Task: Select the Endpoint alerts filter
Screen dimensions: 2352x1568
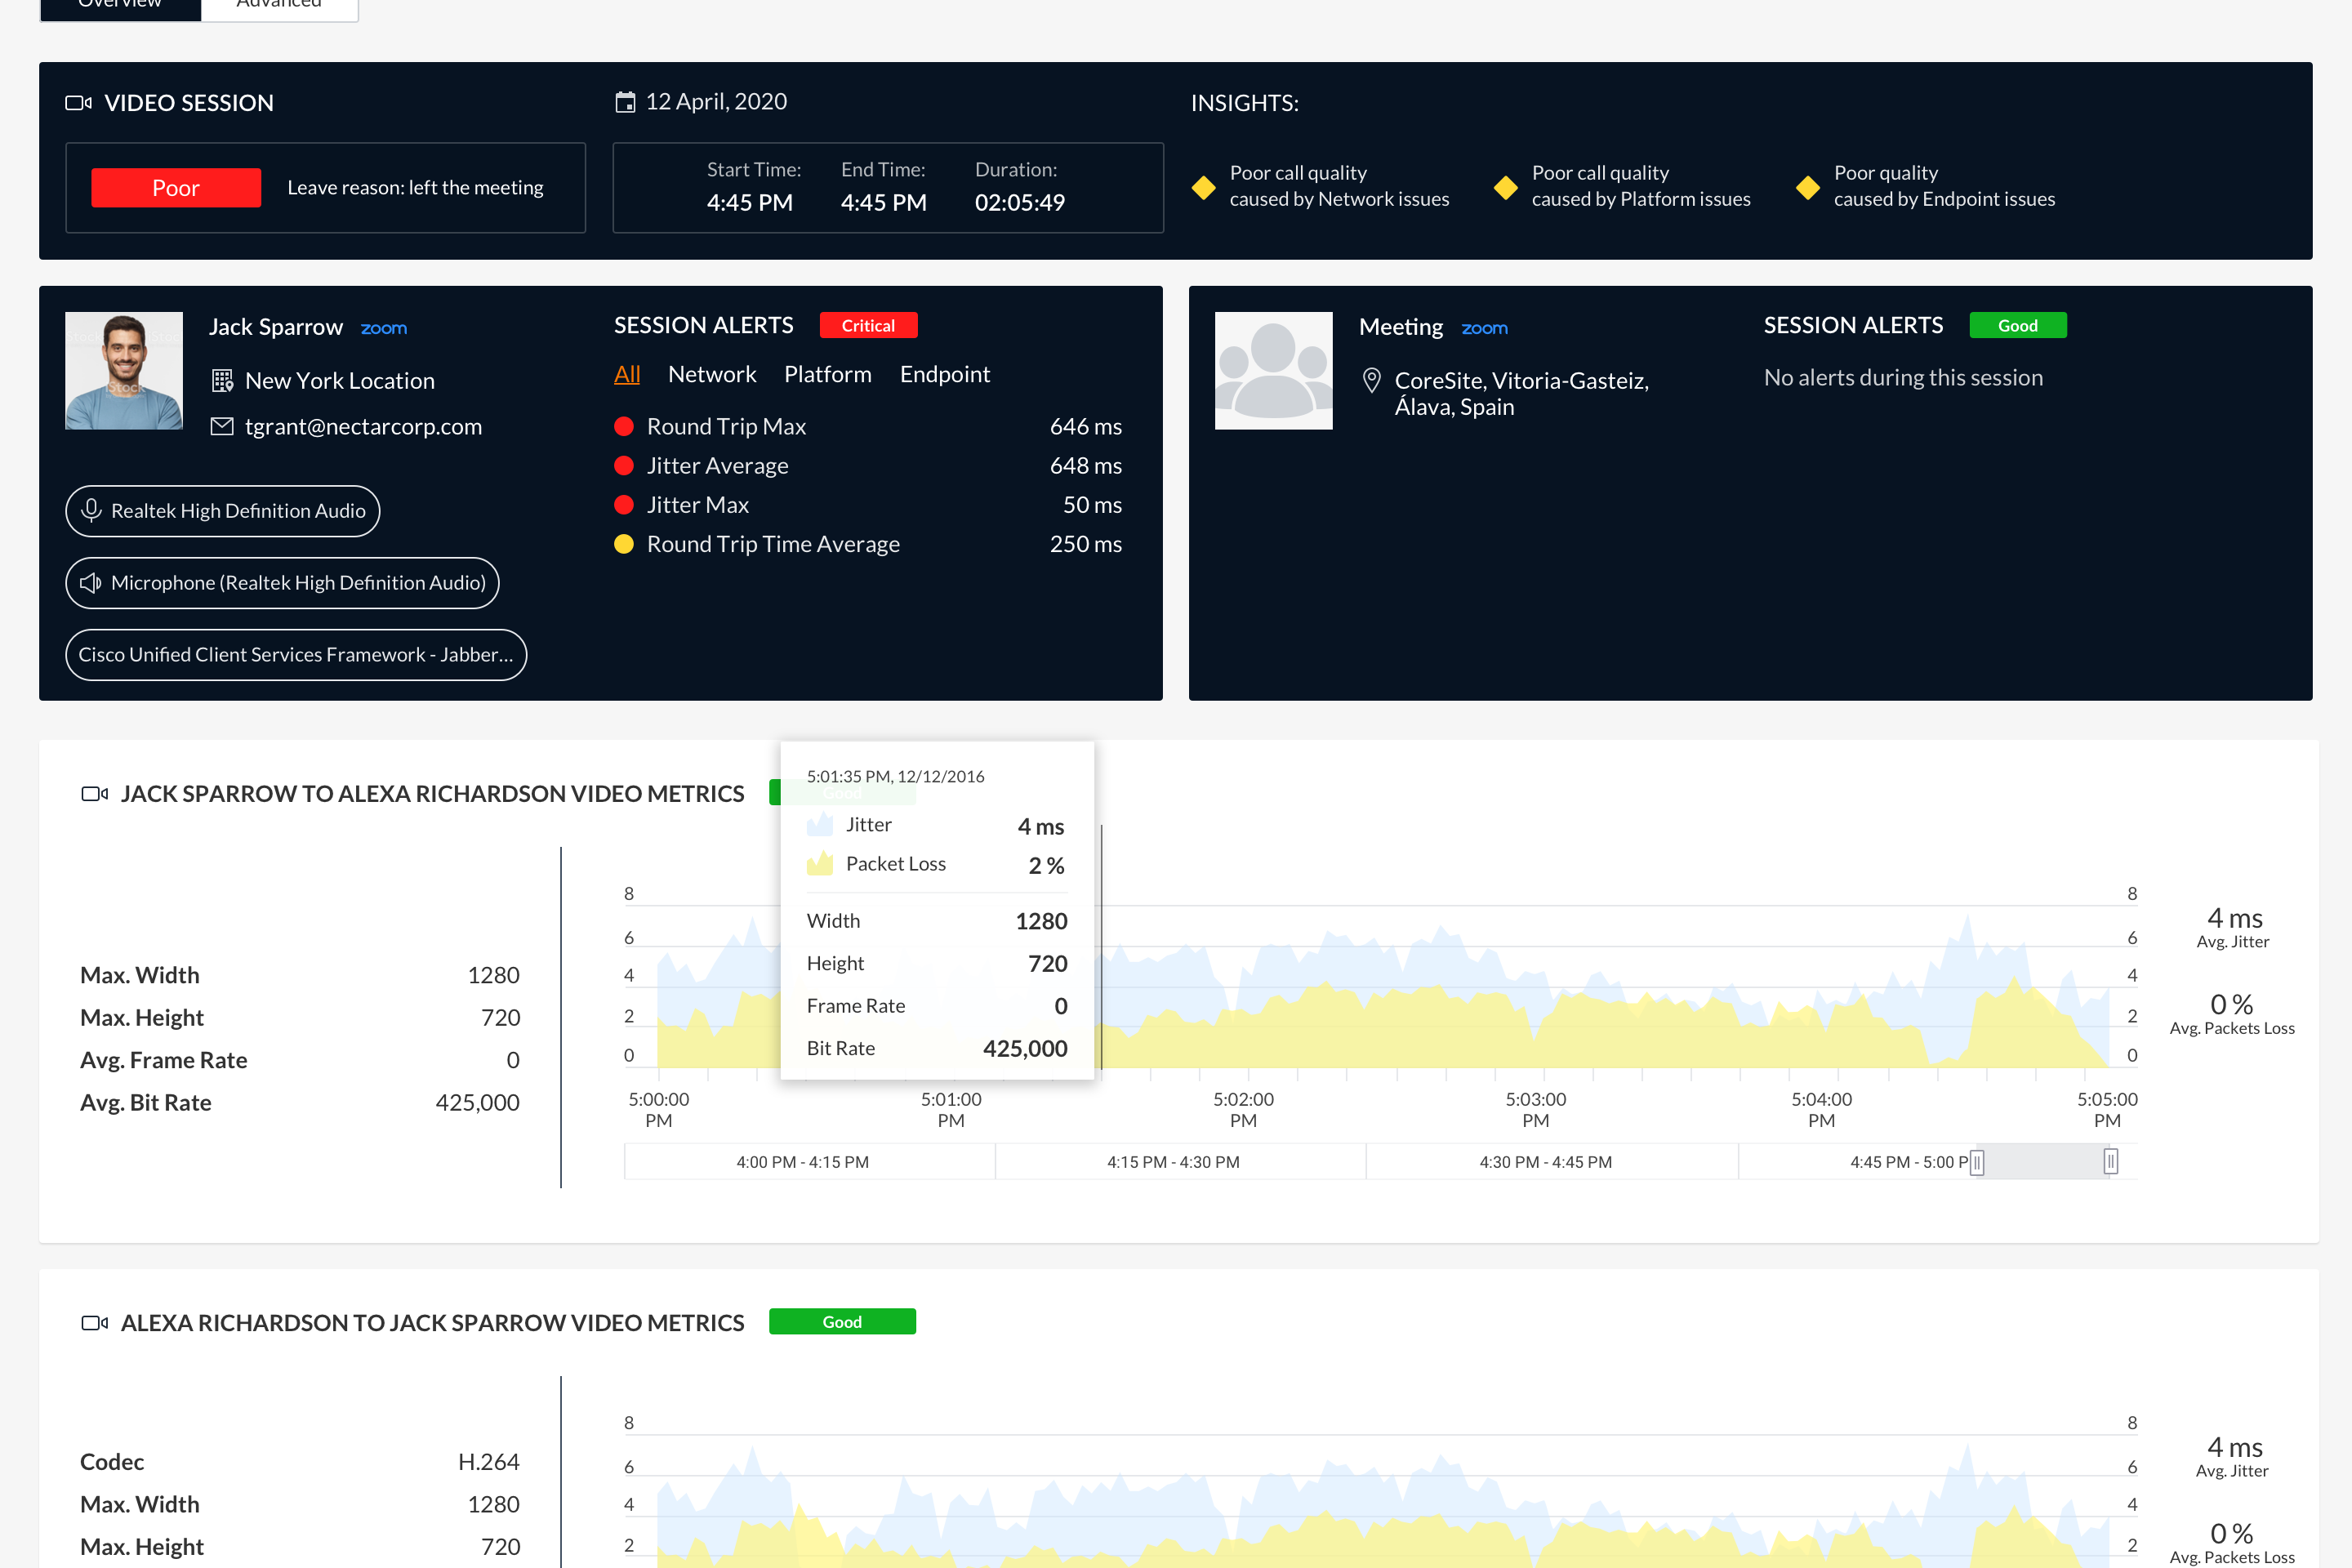Action: 945,374
